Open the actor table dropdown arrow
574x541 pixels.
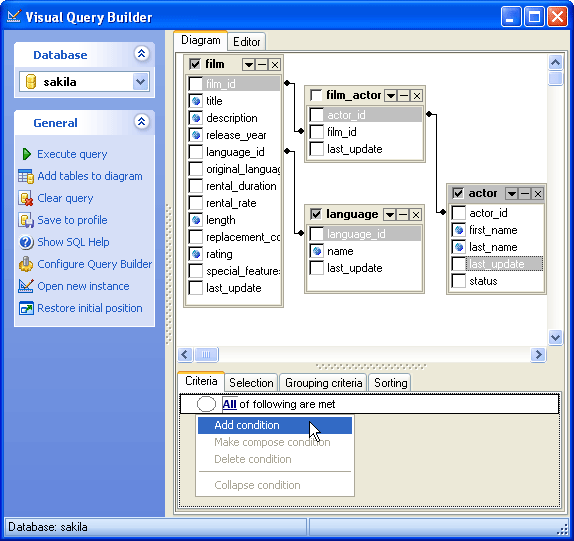coord(511,194)
